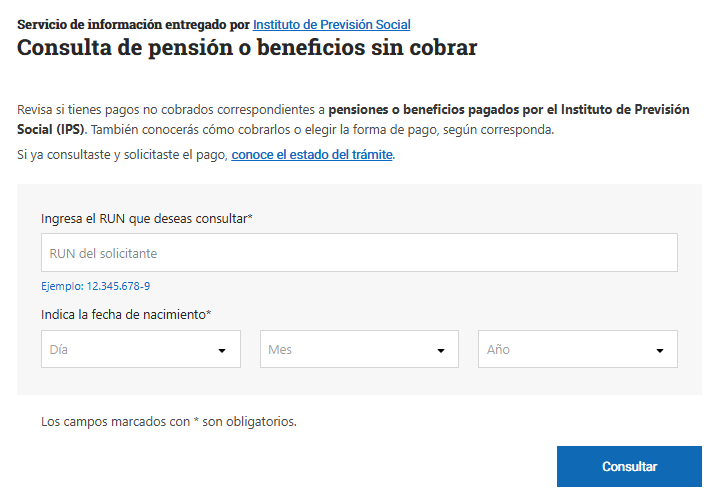Click the "Indica la fecha de nacimiento" label
This screenshot has width=721, height=502.
tap(126, 315)
